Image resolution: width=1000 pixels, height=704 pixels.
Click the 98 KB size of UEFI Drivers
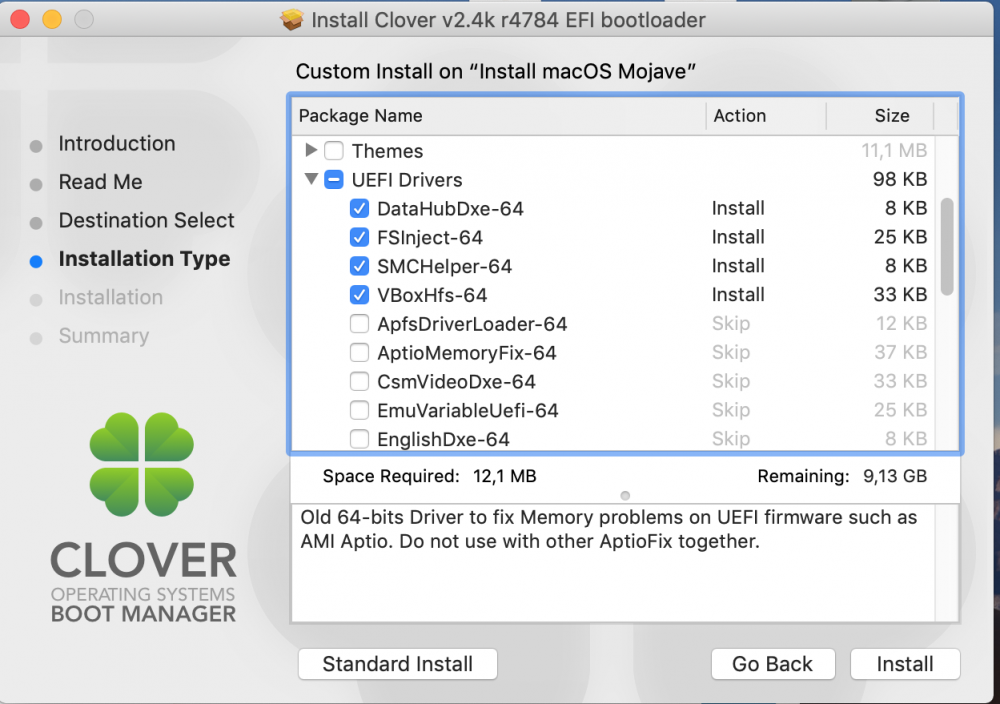[x=900, y=179]
